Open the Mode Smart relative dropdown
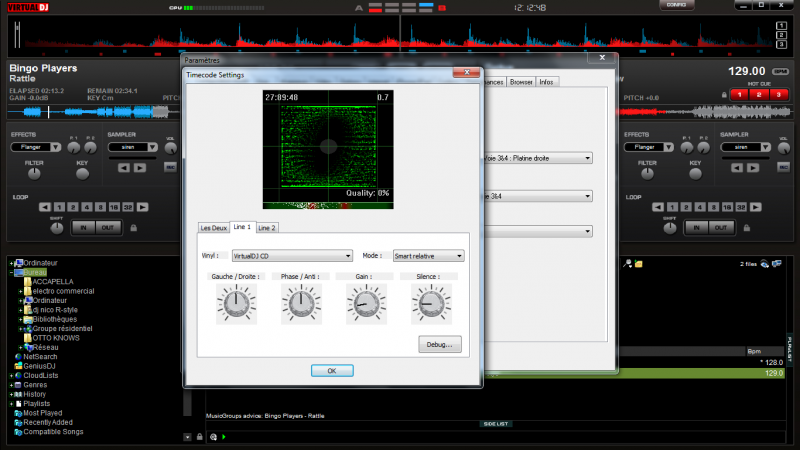Viewport: 800px width, 450px height. point(427,256)
